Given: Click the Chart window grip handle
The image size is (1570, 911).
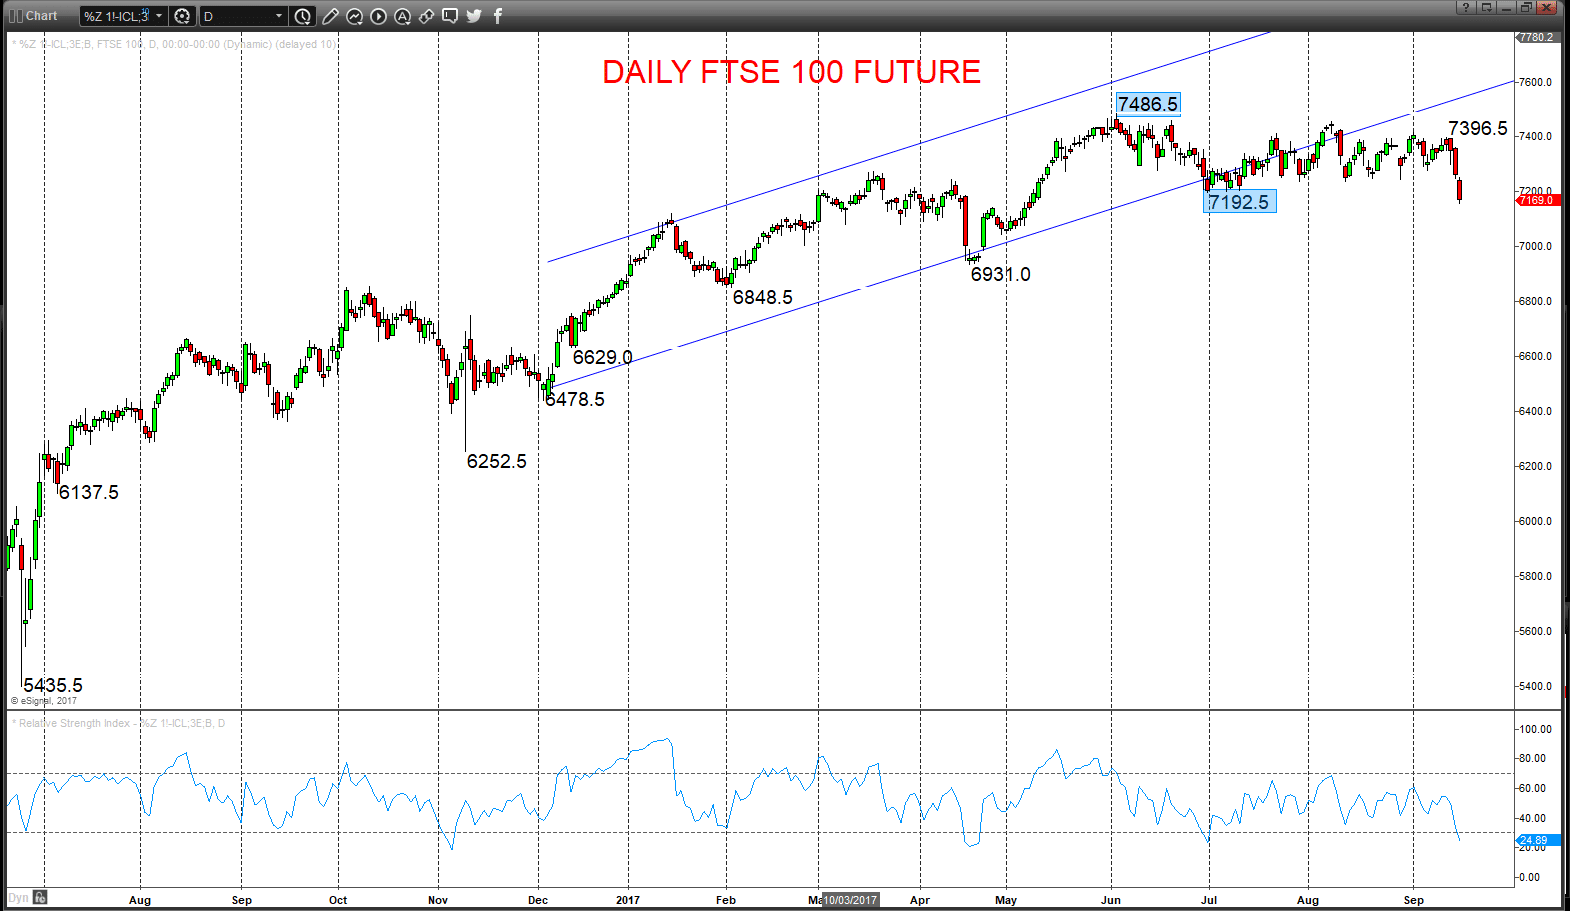Looking at the screenshot, I should (x=15, y=16).
